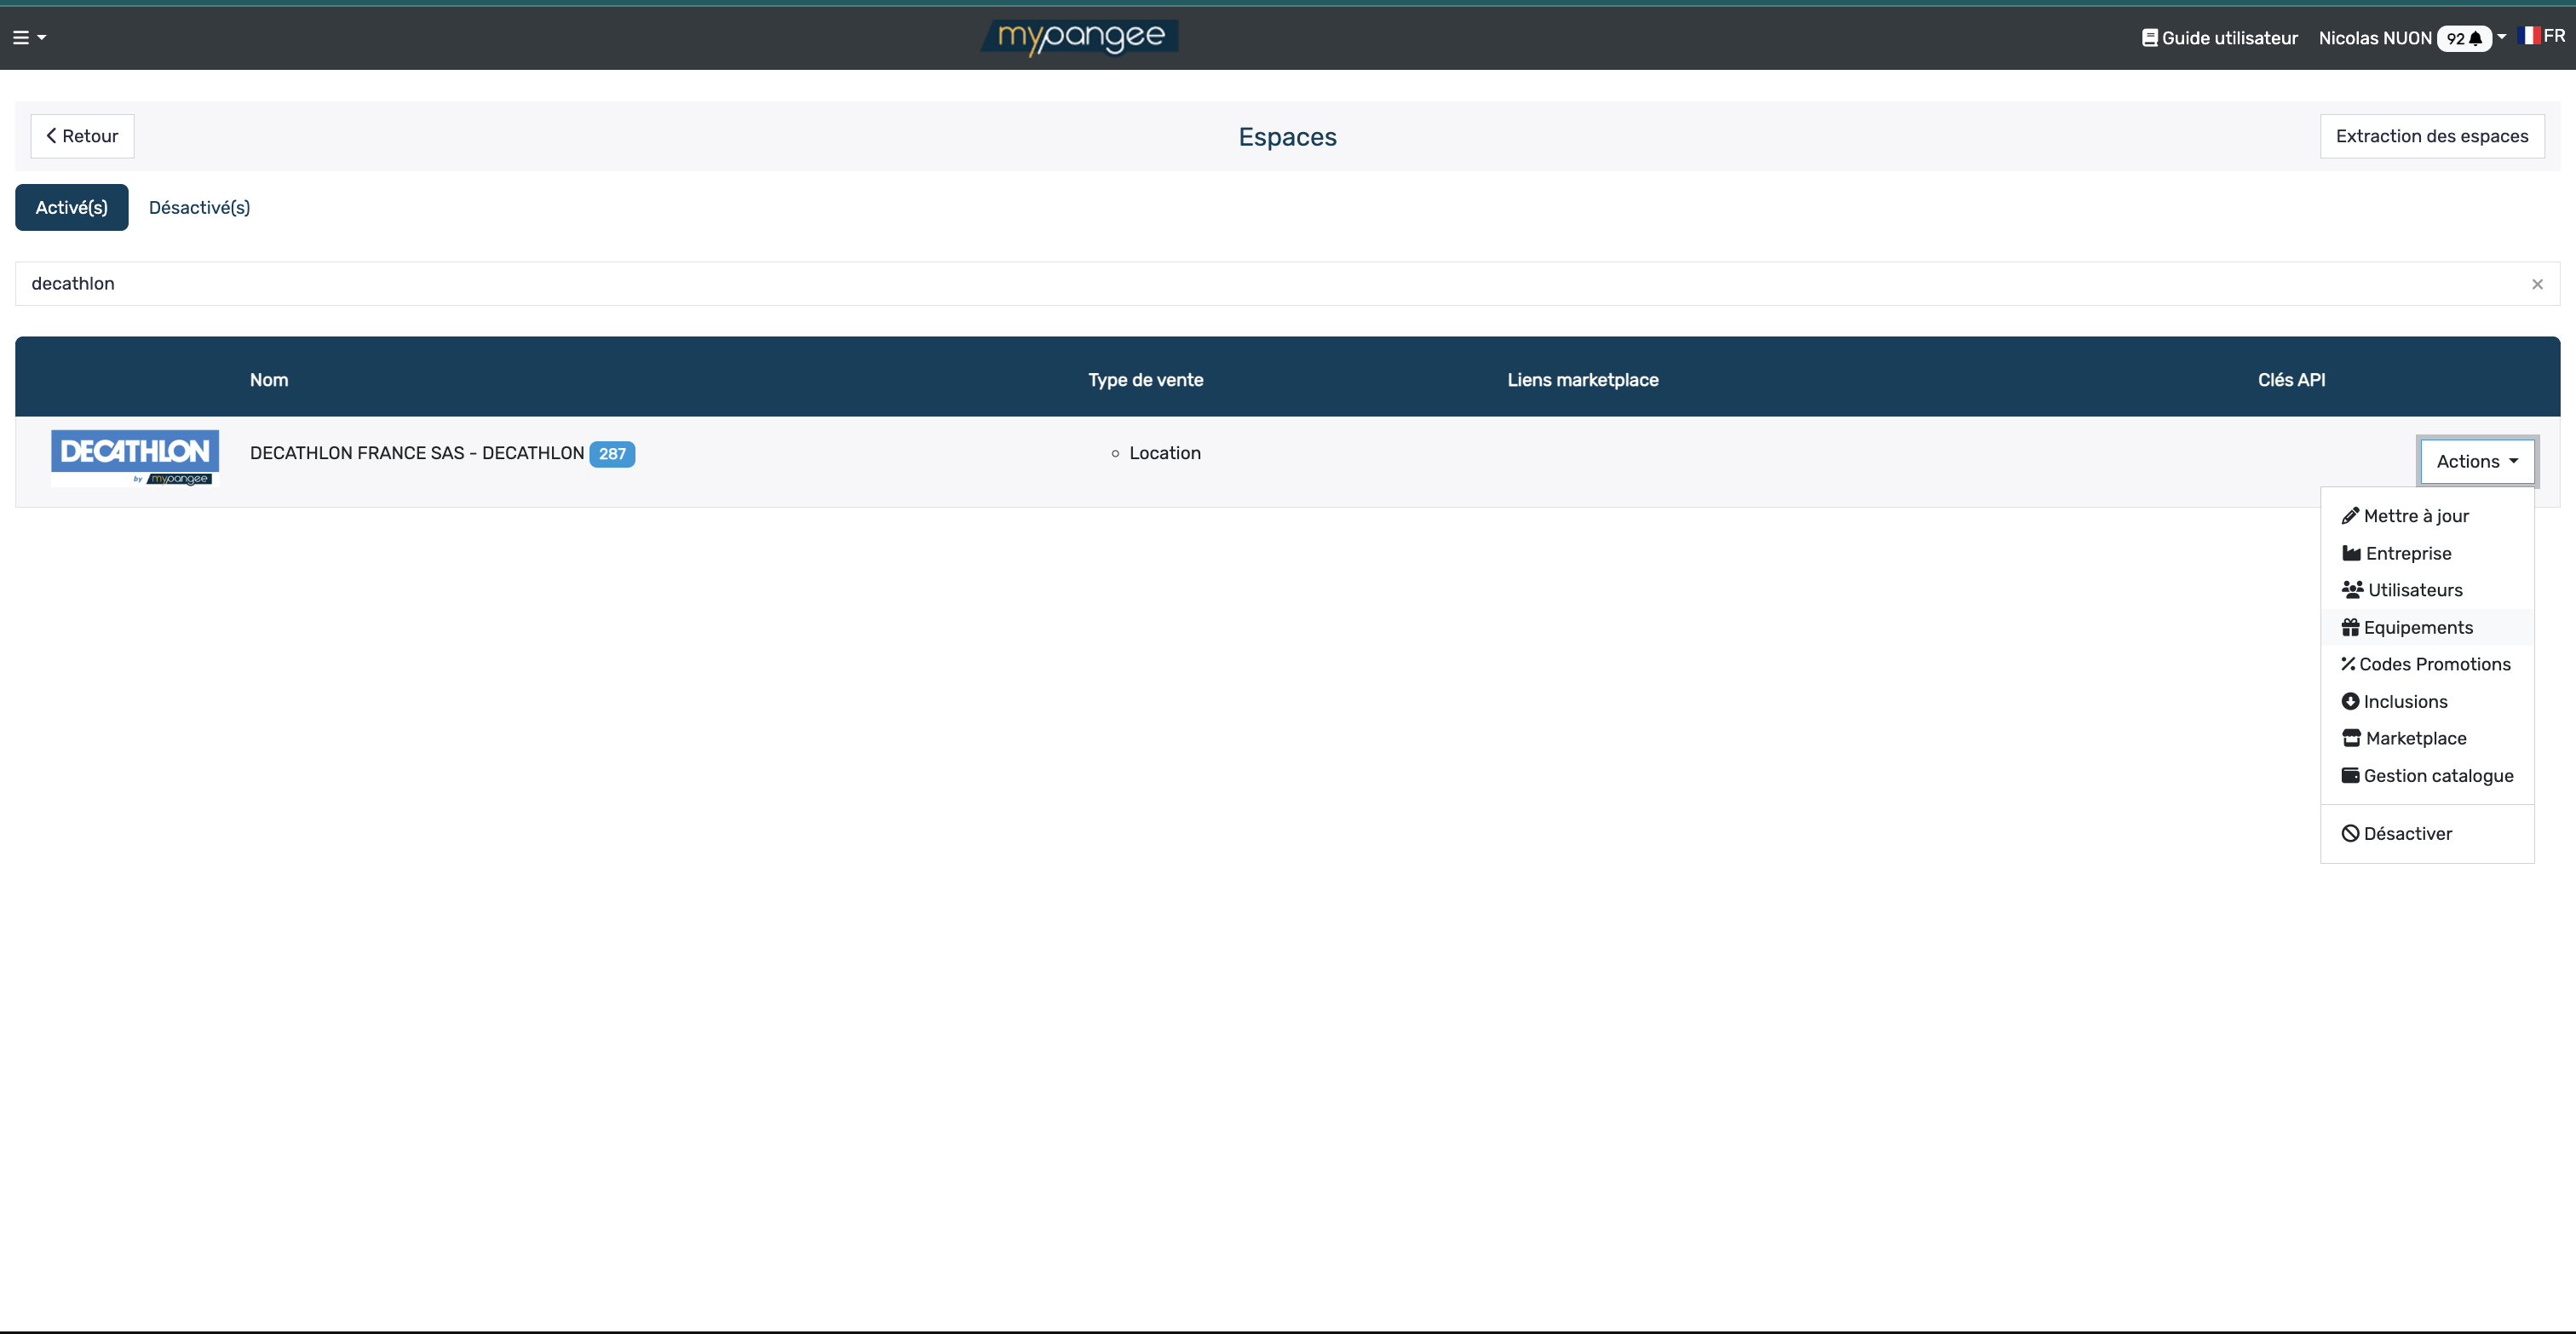Image resolution: width=2576 pixels, height=1334 pixels.
Task: Collapse the Actions dropdown button
Action: [x=2476, y=461]
